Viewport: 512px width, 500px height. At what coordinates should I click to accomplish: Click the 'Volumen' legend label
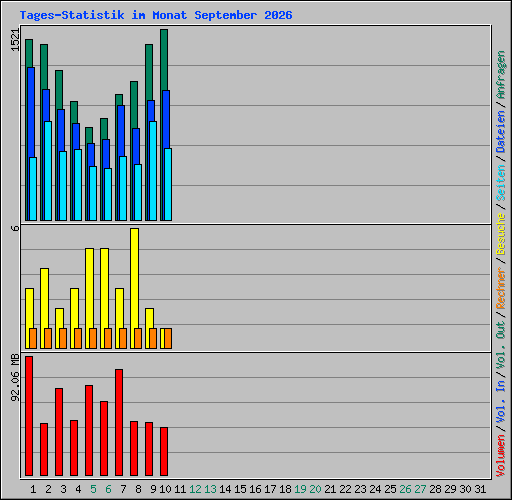(x=501, y=456)
